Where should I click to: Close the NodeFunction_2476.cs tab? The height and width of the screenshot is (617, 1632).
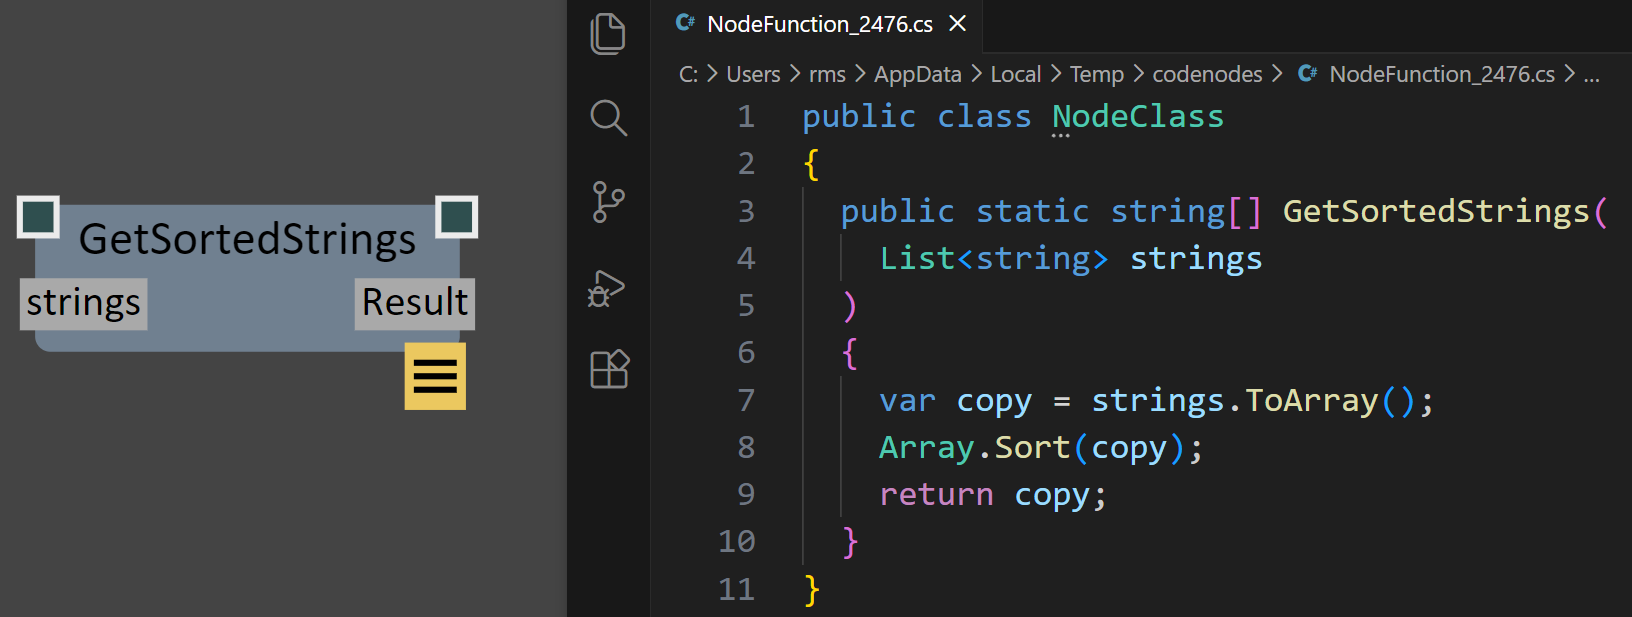957,23
